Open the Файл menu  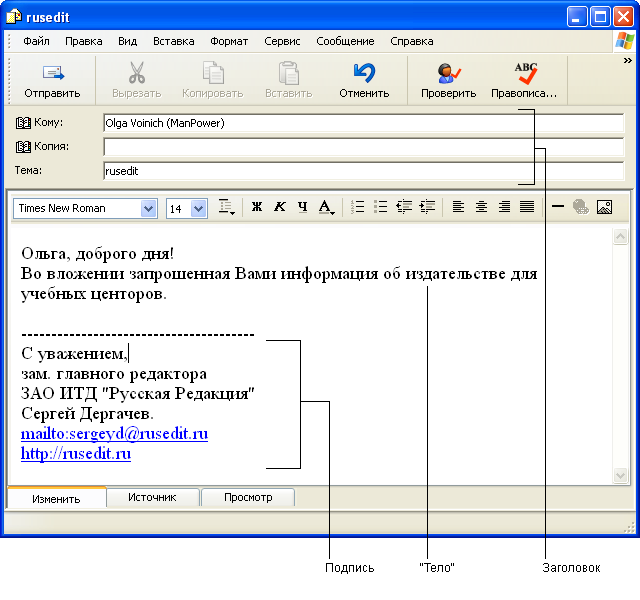36,41
